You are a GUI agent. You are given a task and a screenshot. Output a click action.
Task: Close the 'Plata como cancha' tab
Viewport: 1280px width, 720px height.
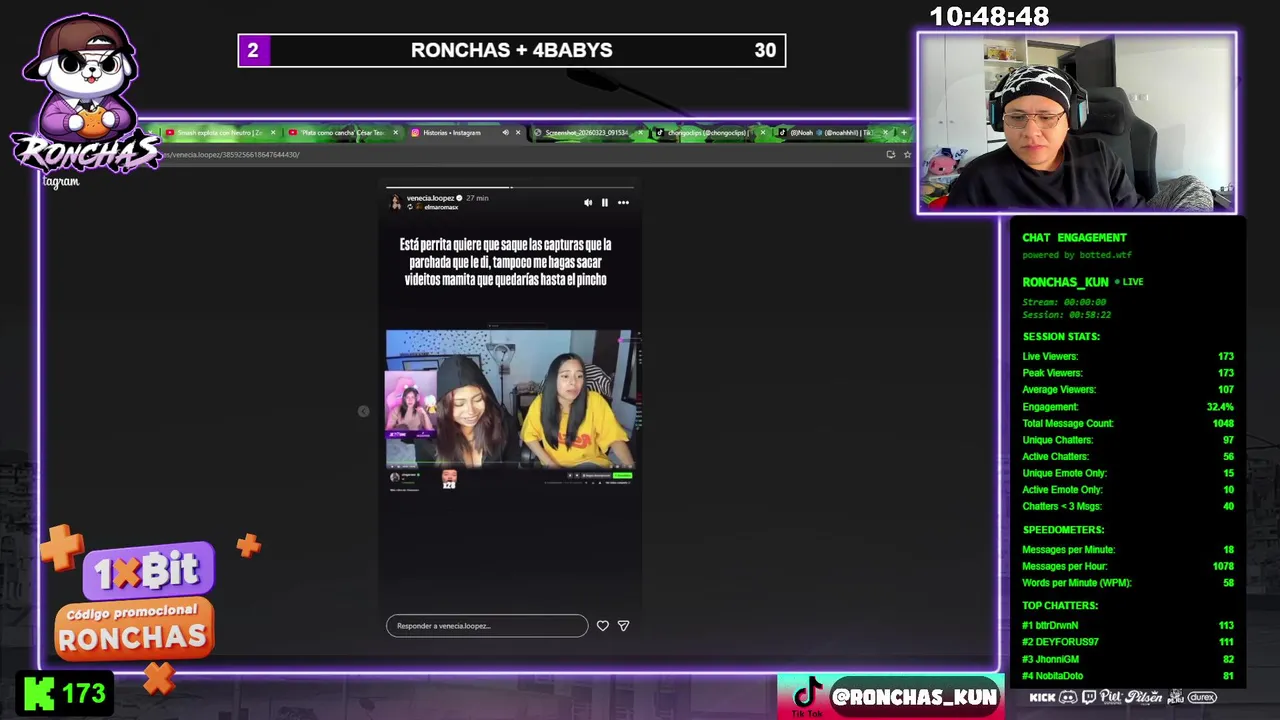pos(395,132)
